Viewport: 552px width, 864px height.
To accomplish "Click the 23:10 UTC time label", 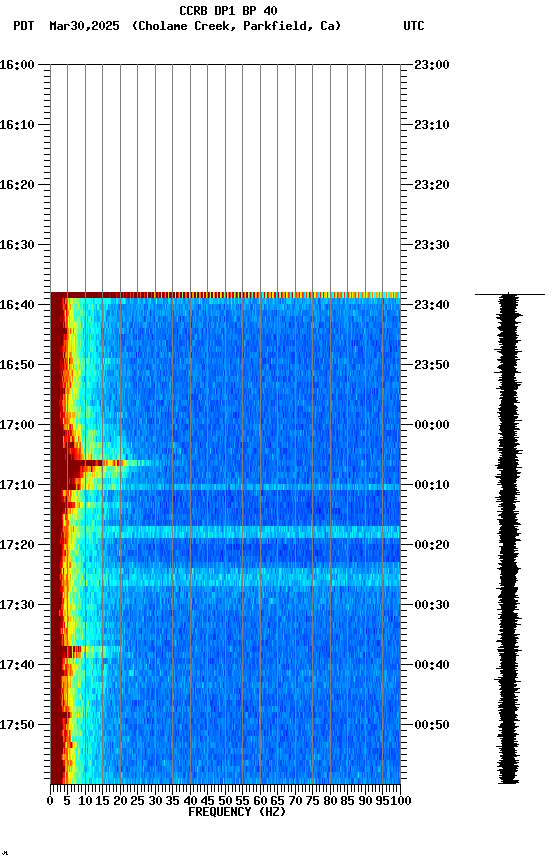I will click(x=432, y=125).
